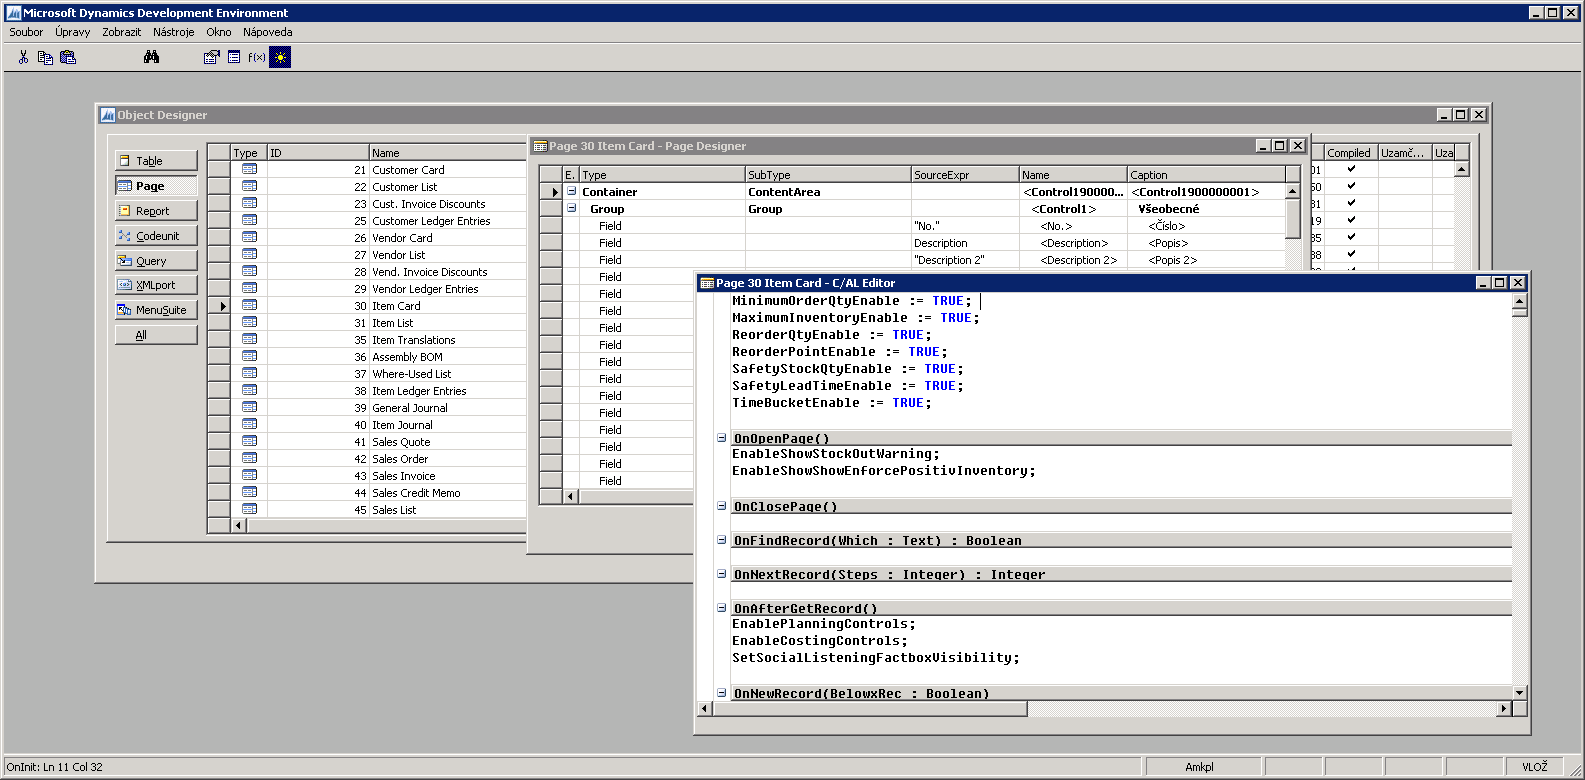Open Properties via the toolbar icon

(x=211, y=57)
